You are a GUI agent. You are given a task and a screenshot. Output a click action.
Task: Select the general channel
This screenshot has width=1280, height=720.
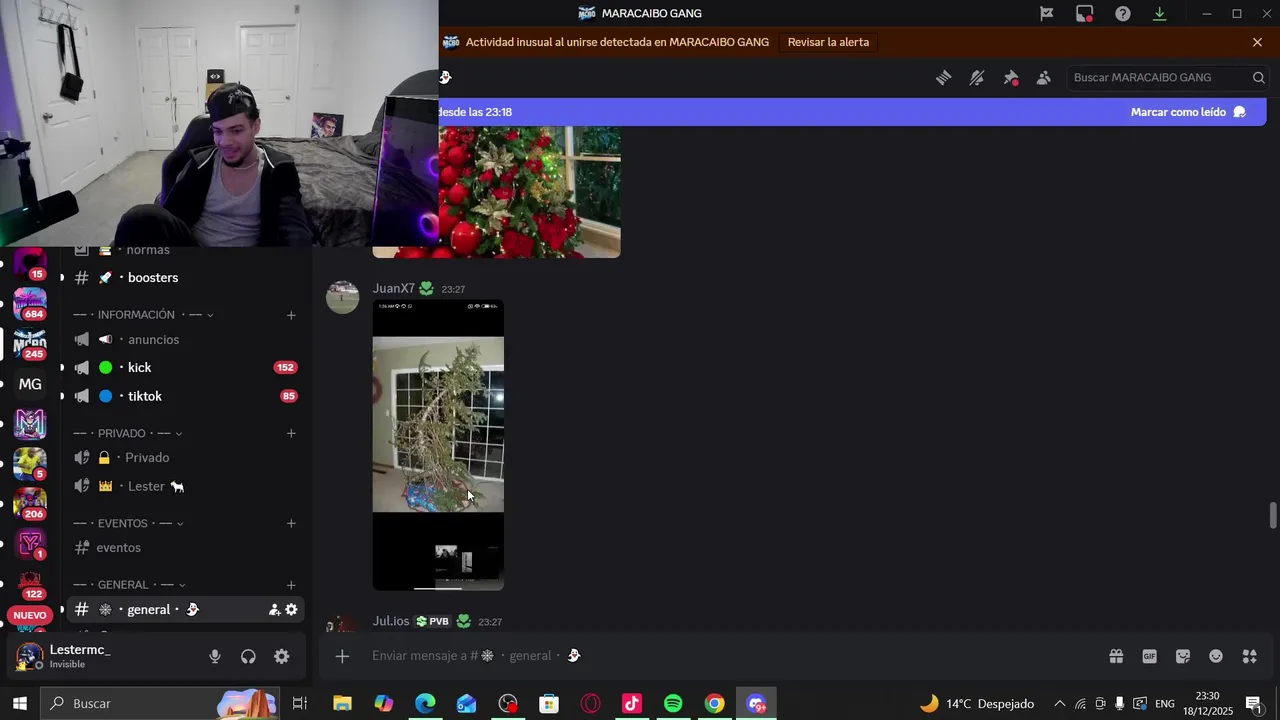(185, 610)
